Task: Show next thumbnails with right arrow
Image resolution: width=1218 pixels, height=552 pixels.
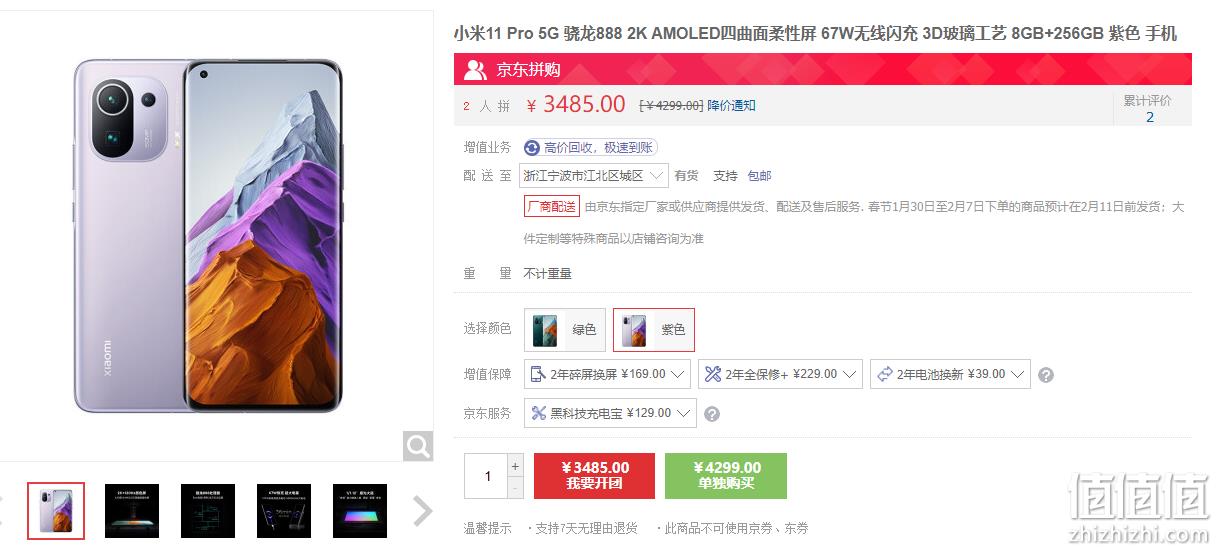Action: (x=423, y=511)
